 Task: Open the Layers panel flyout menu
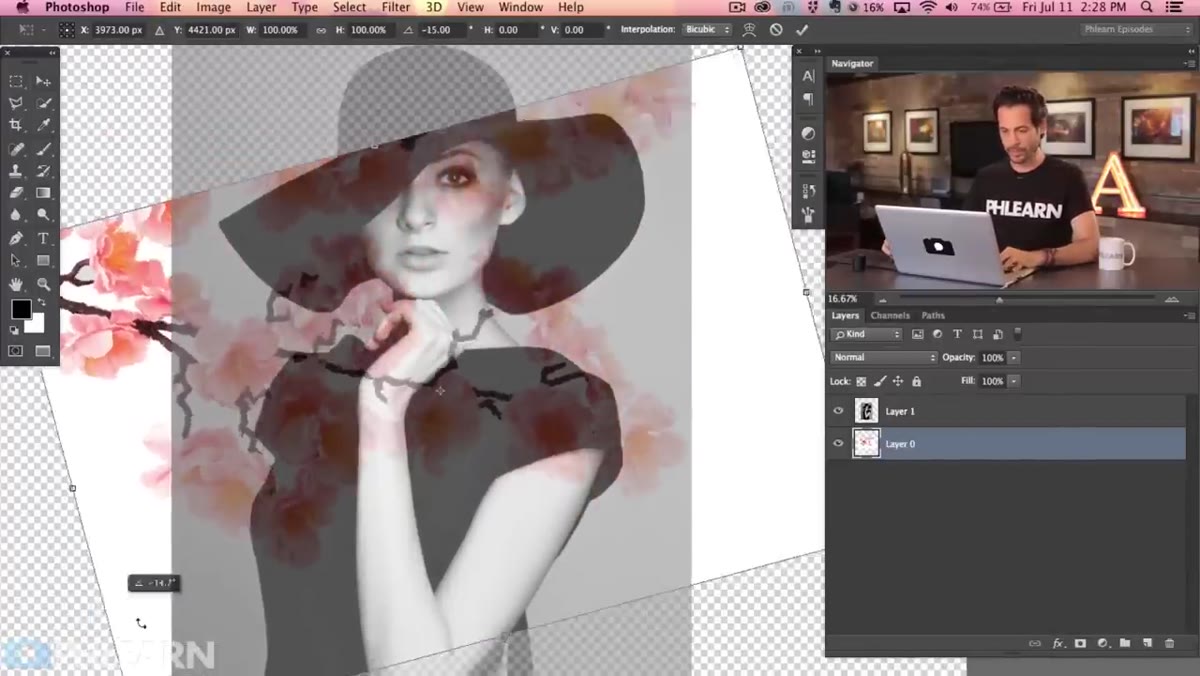pos(1188,316)
